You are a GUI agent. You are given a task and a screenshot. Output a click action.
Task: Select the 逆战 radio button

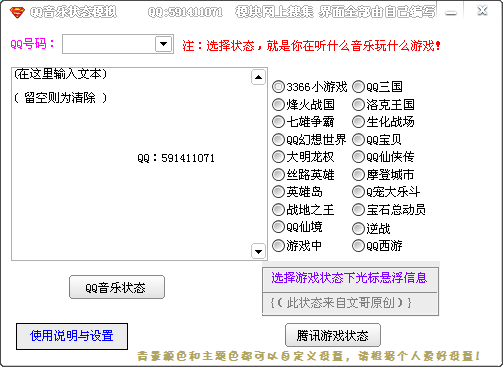[358, 229]
